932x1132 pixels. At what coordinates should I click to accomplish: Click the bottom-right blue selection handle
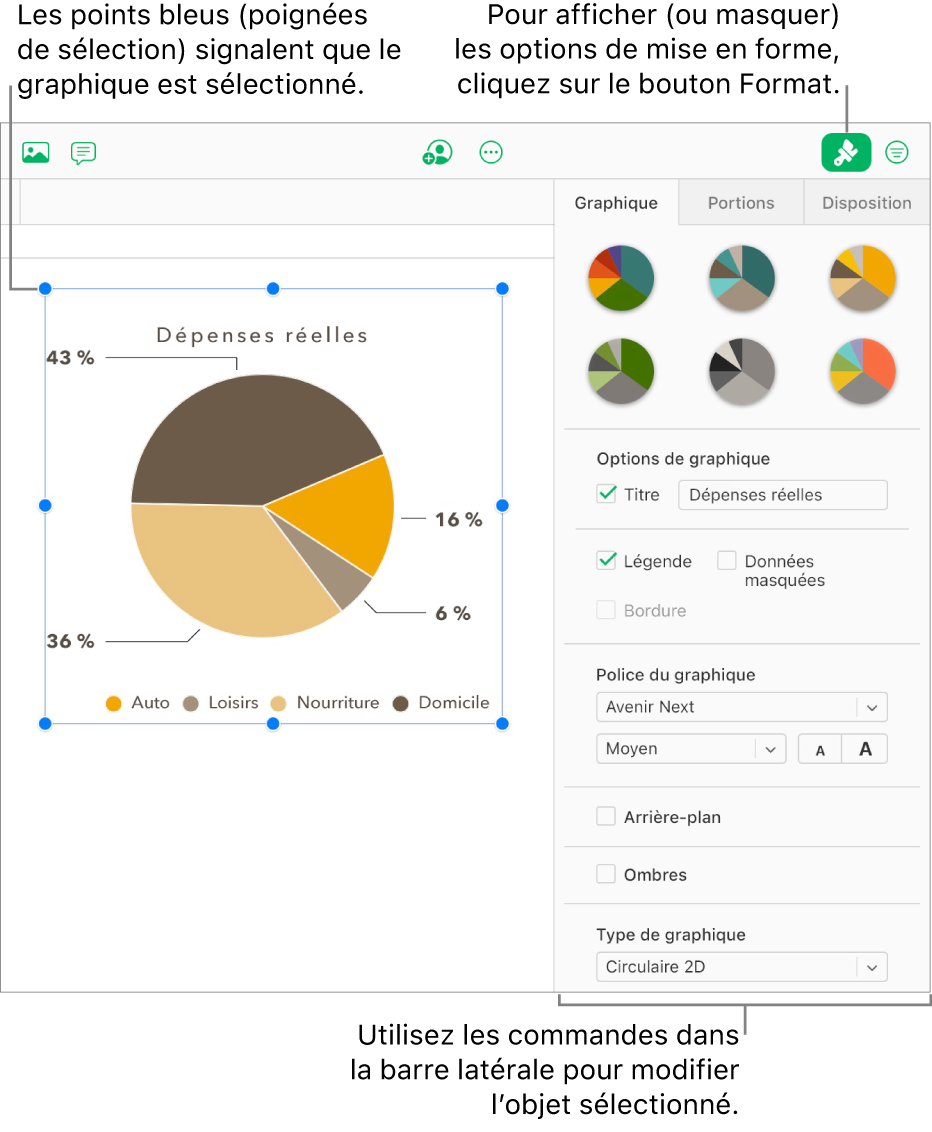(x=502, y=723)
